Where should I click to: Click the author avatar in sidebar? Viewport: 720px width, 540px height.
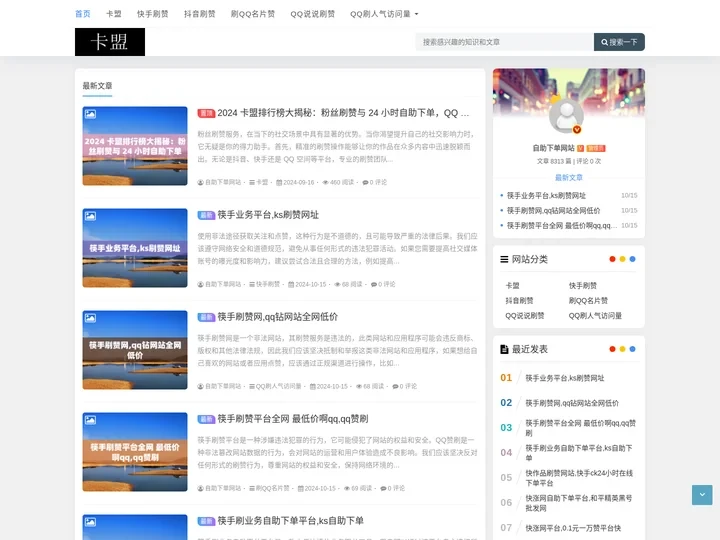point(566,115)
